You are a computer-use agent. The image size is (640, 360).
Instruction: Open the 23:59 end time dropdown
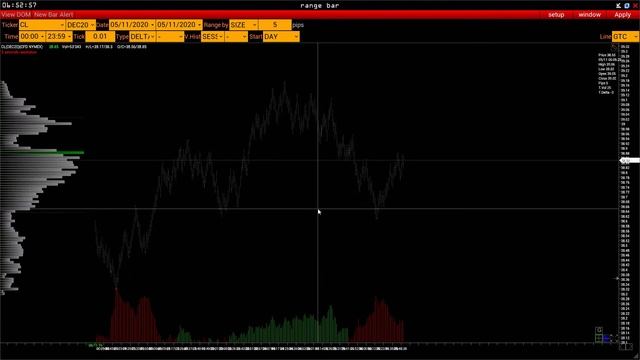tap(59, 37)
